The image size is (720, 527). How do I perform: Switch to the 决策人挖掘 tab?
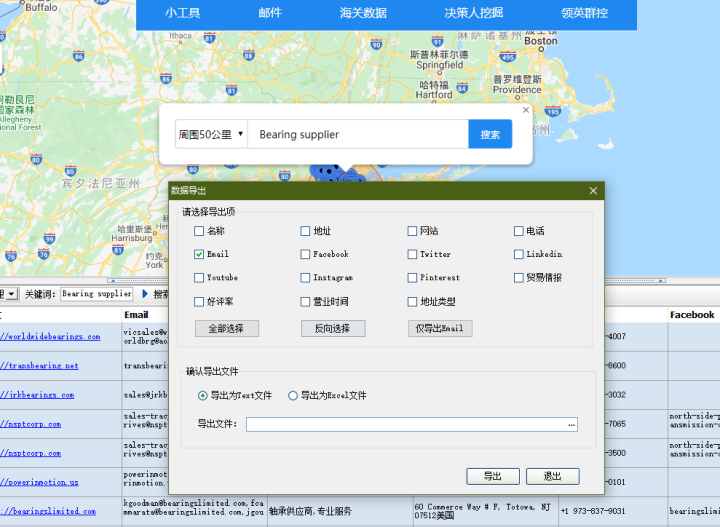[x=474, y=13]
